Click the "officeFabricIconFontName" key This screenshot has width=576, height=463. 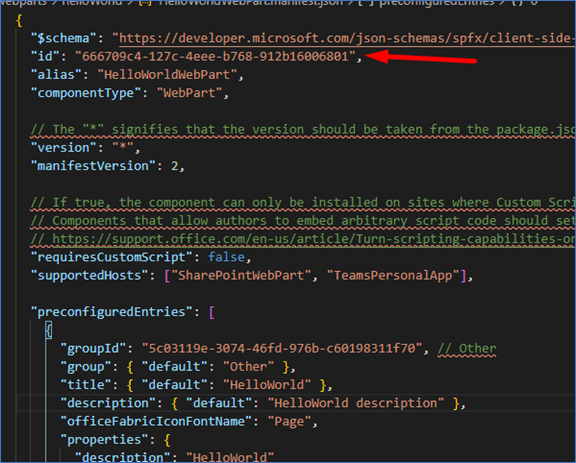(156, 422)
